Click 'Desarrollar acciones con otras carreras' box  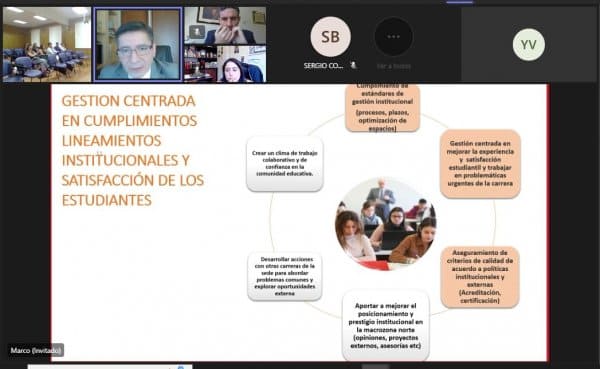[285, 276]
